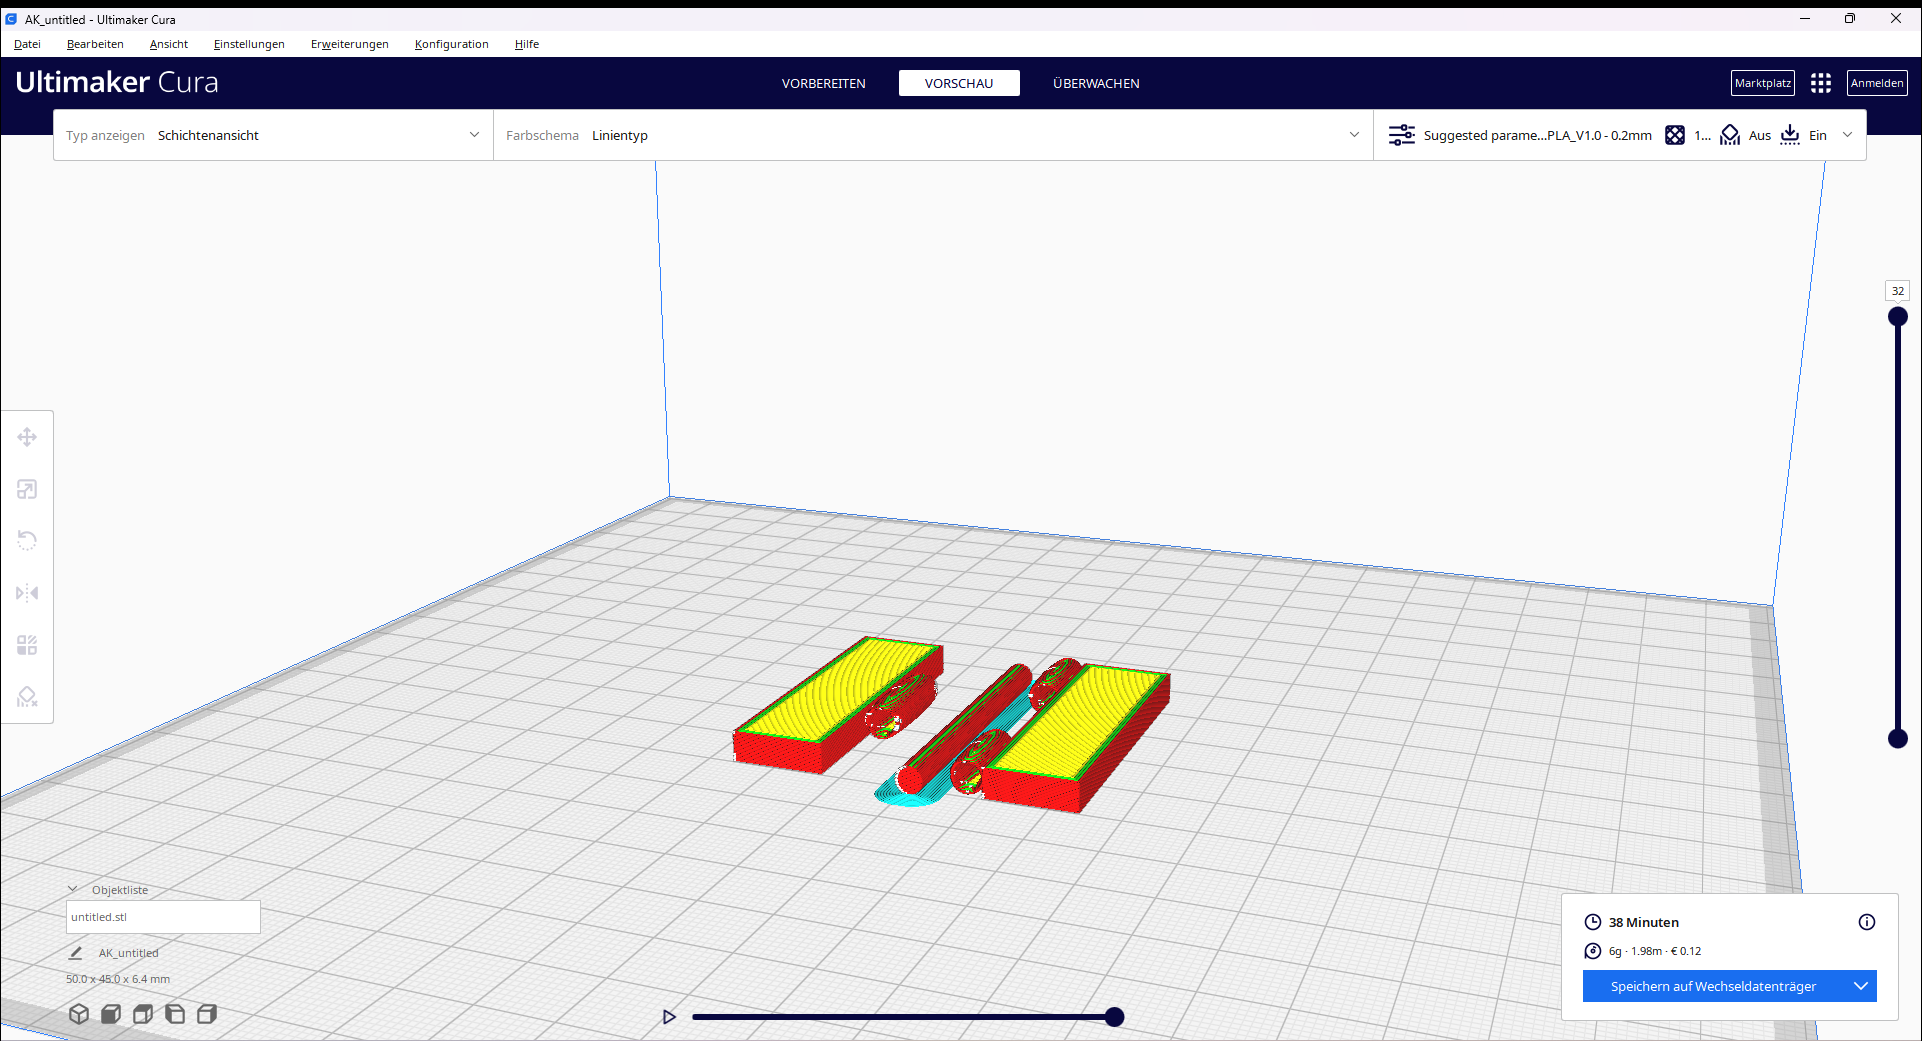Image resolution: width=1922 pixels, height=1041 pixels.
Task: Switch to right side view cube icon
Action: (207, 1014)
